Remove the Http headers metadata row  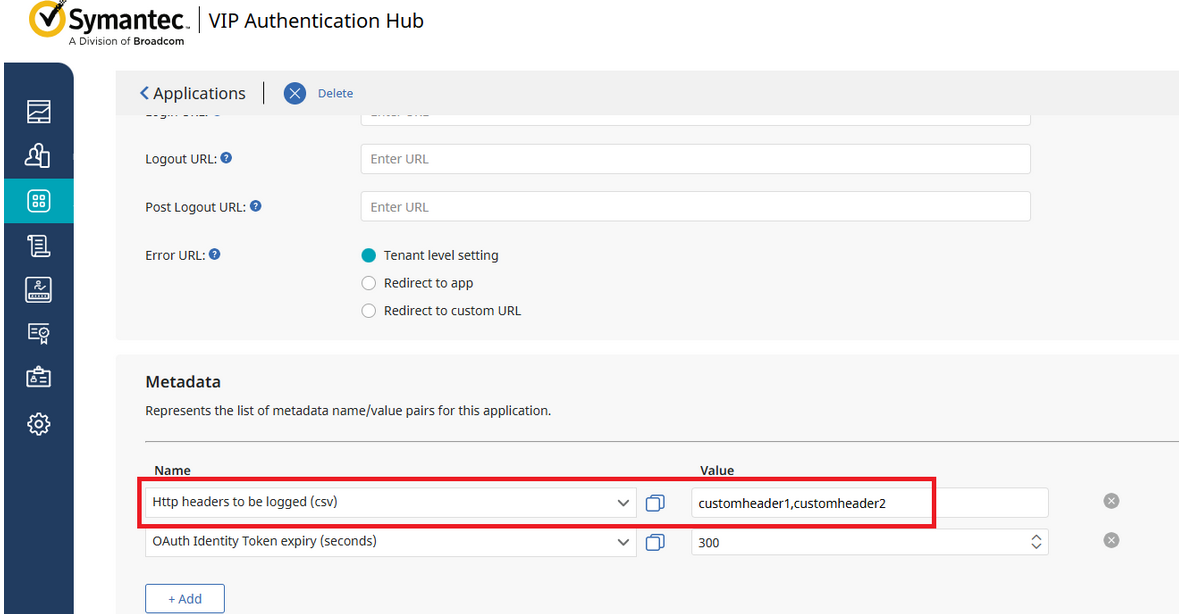click(x=1111, y=501)
